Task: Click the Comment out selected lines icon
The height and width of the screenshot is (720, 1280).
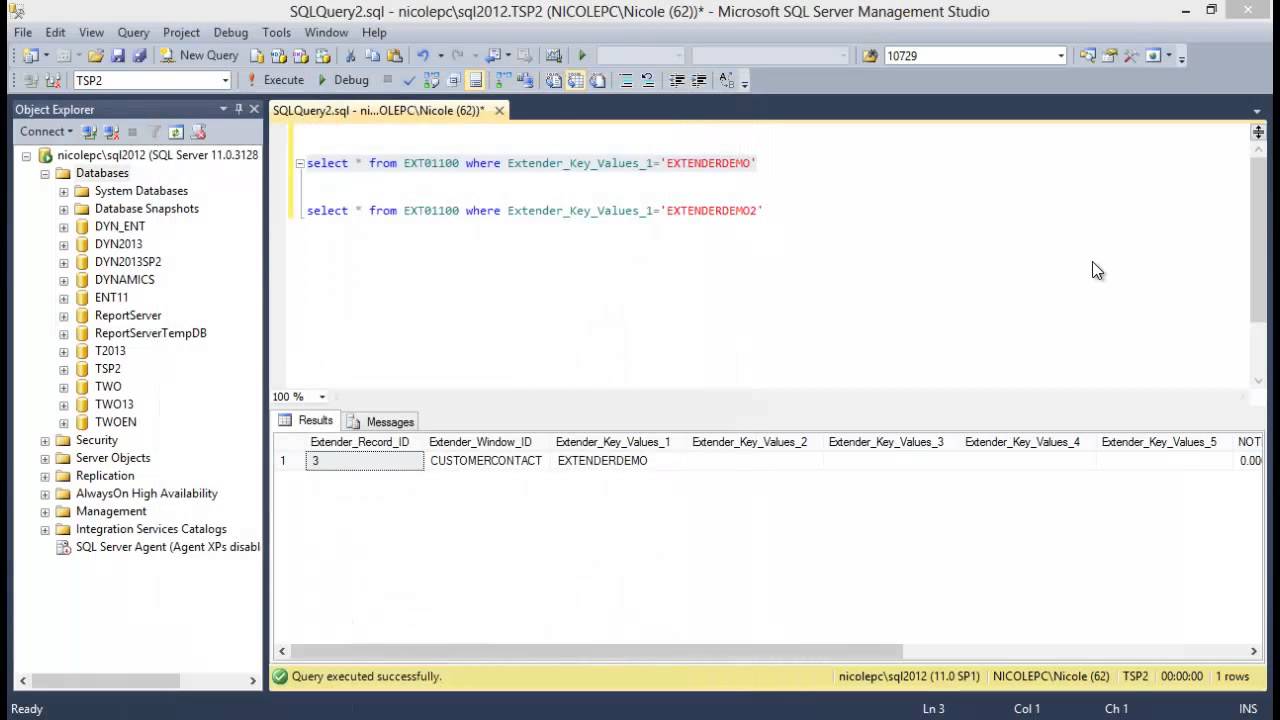Action: click(x=626, y=80)
